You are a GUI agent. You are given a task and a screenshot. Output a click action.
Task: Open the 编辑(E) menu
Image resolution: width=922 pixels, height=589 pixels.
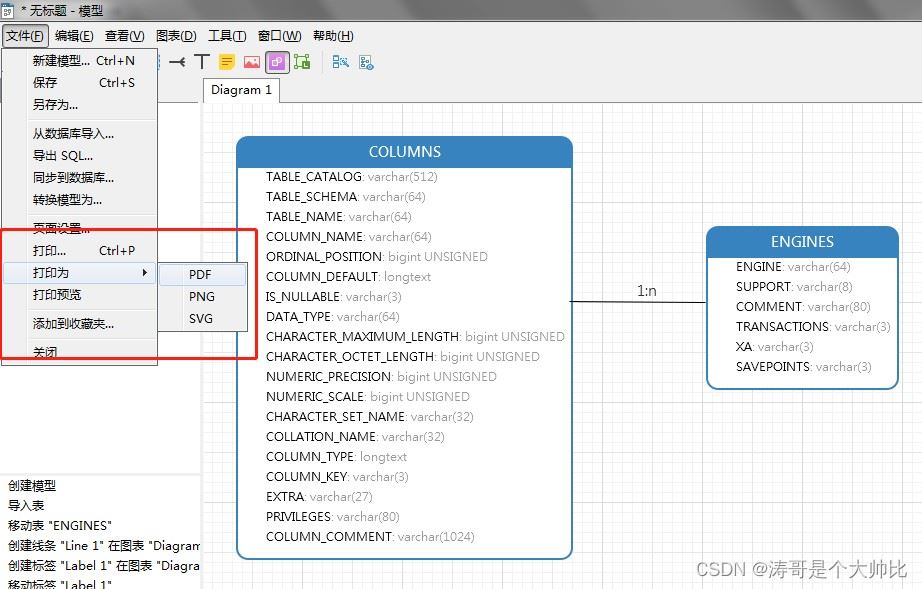(74, 36)
